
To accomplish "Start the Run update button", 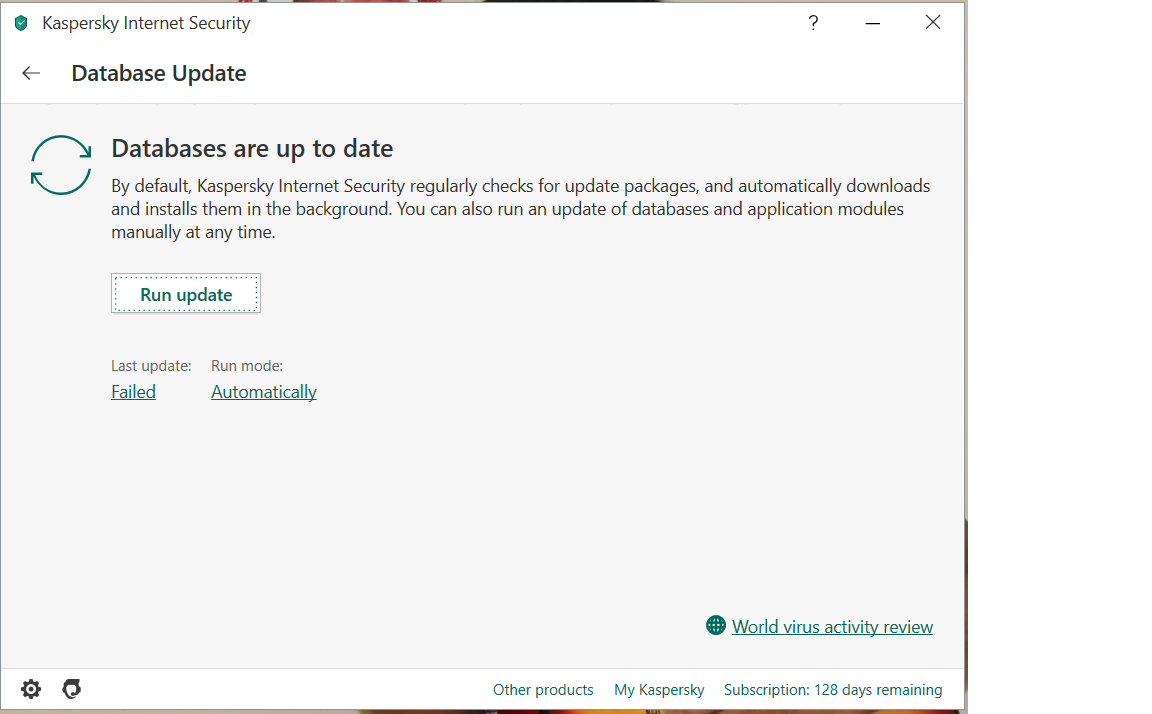I will (186, 294).
